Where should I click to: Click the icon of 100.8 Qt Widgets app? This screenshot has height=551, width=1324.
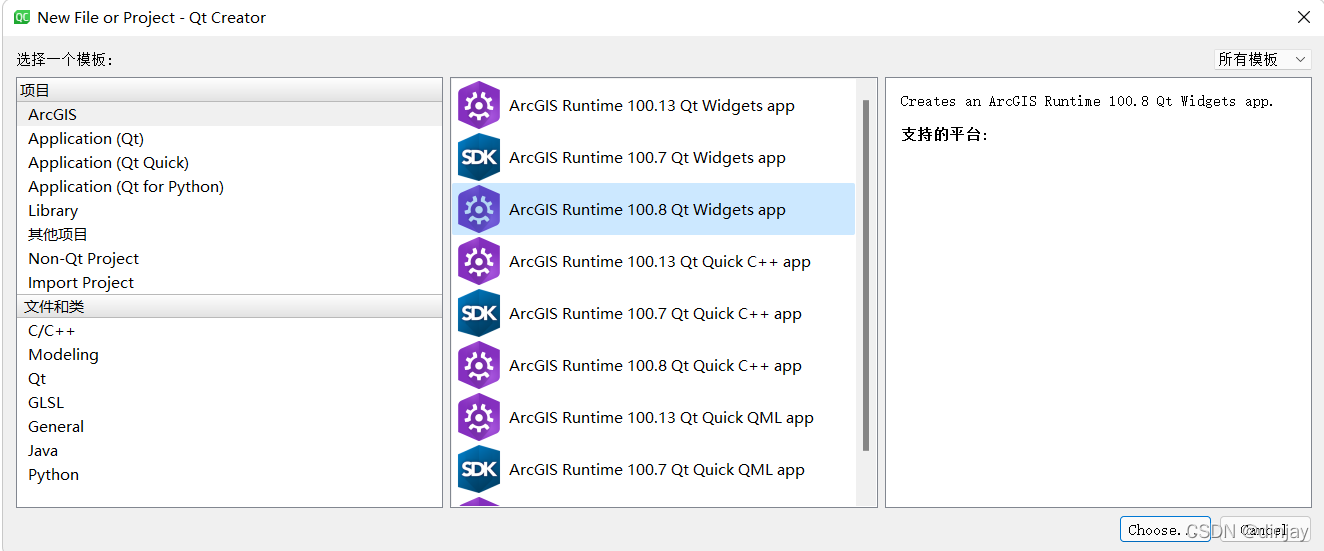pyautogui.click(x=479, y=209)
